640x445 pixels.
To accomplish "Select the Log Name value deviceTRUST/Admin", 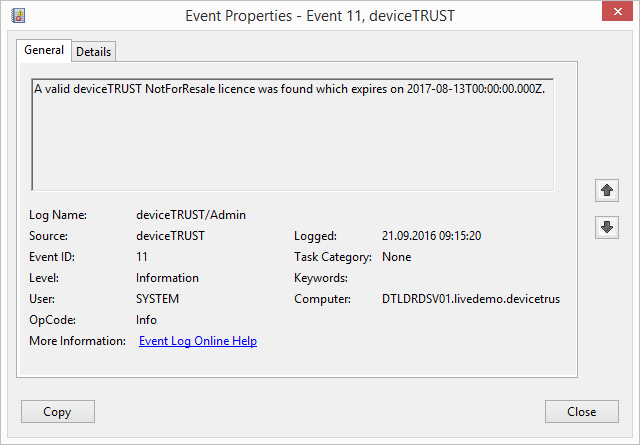I will click(x=191, y=215).
